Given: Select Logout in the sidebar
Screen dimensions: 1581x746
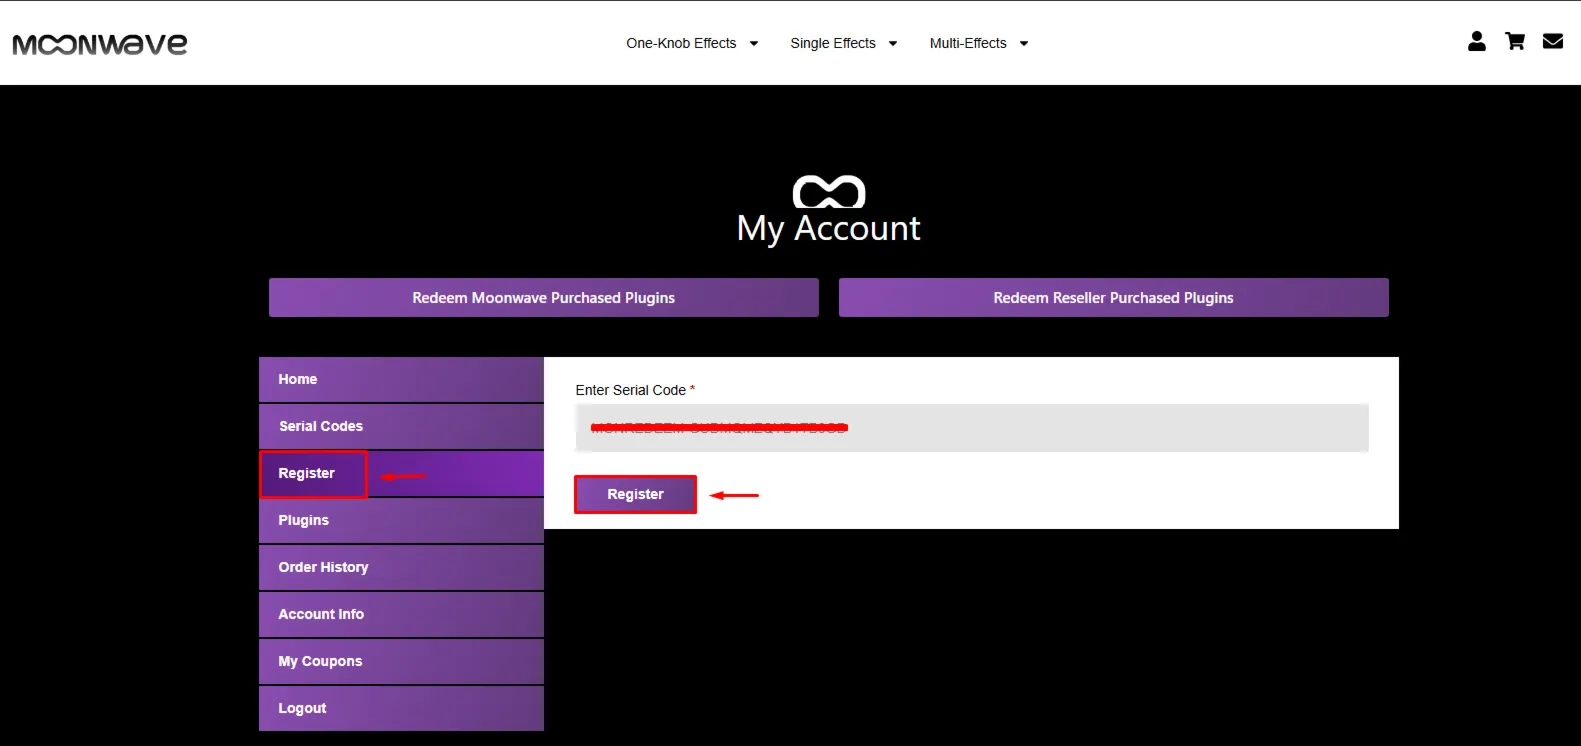Looking at the screenshot, I should click(x=401, y=709).
